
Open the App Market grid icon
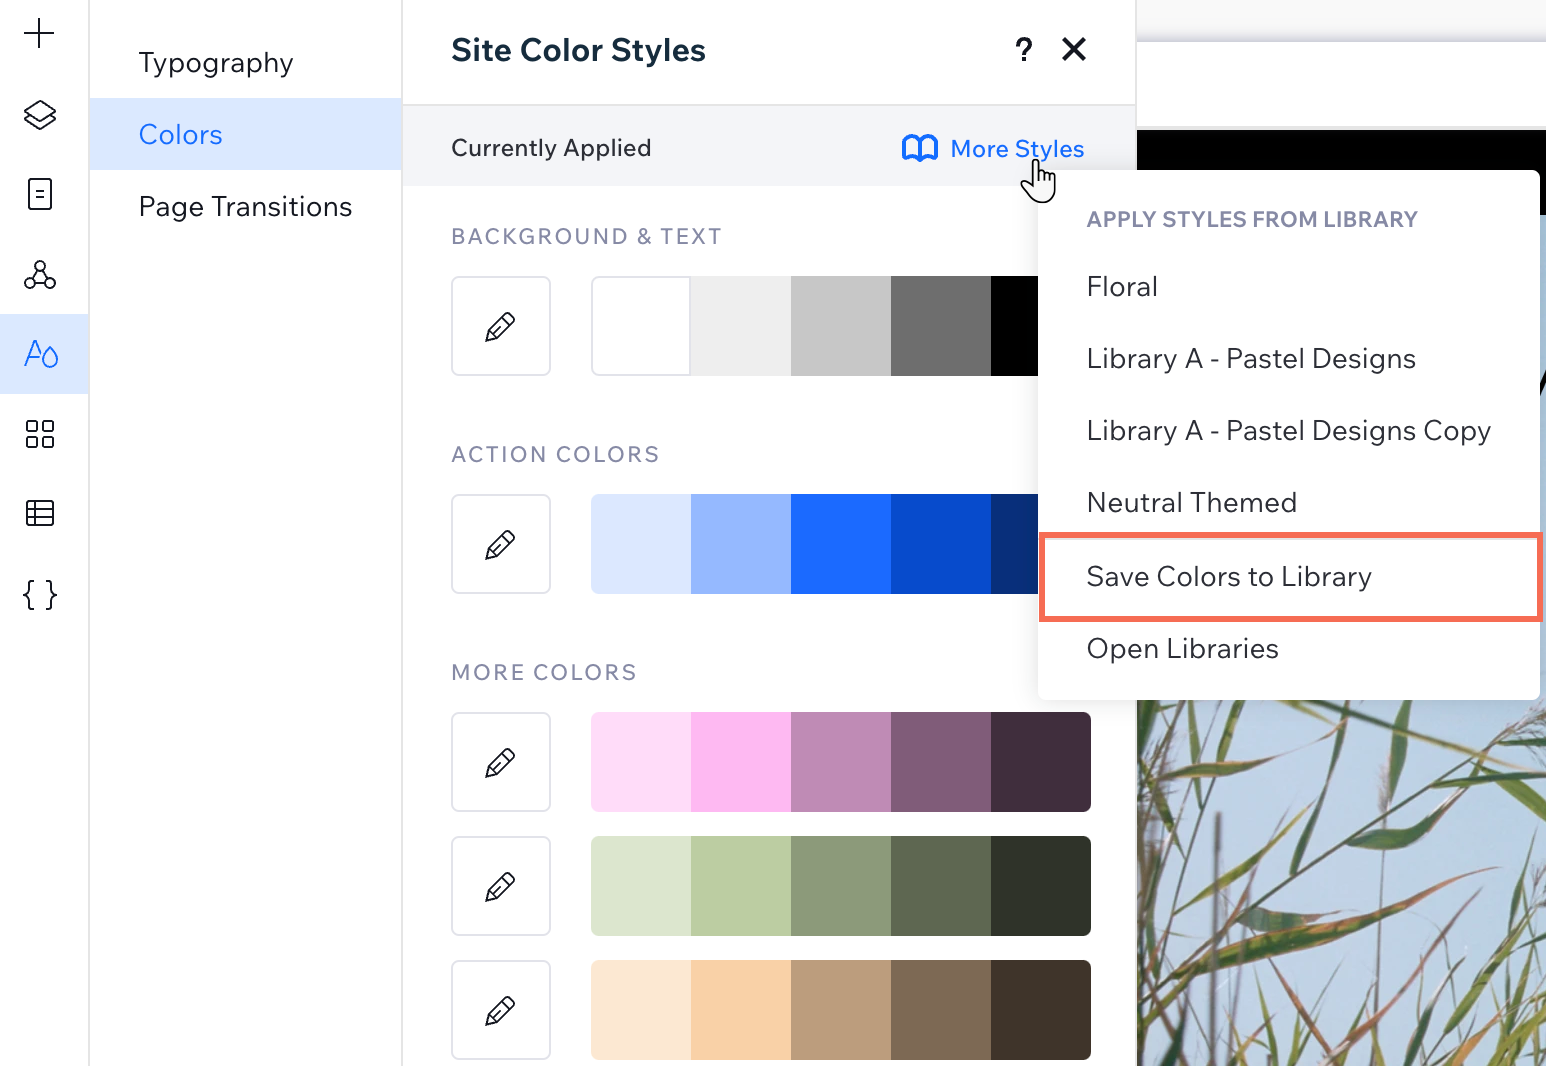point(39,434)
